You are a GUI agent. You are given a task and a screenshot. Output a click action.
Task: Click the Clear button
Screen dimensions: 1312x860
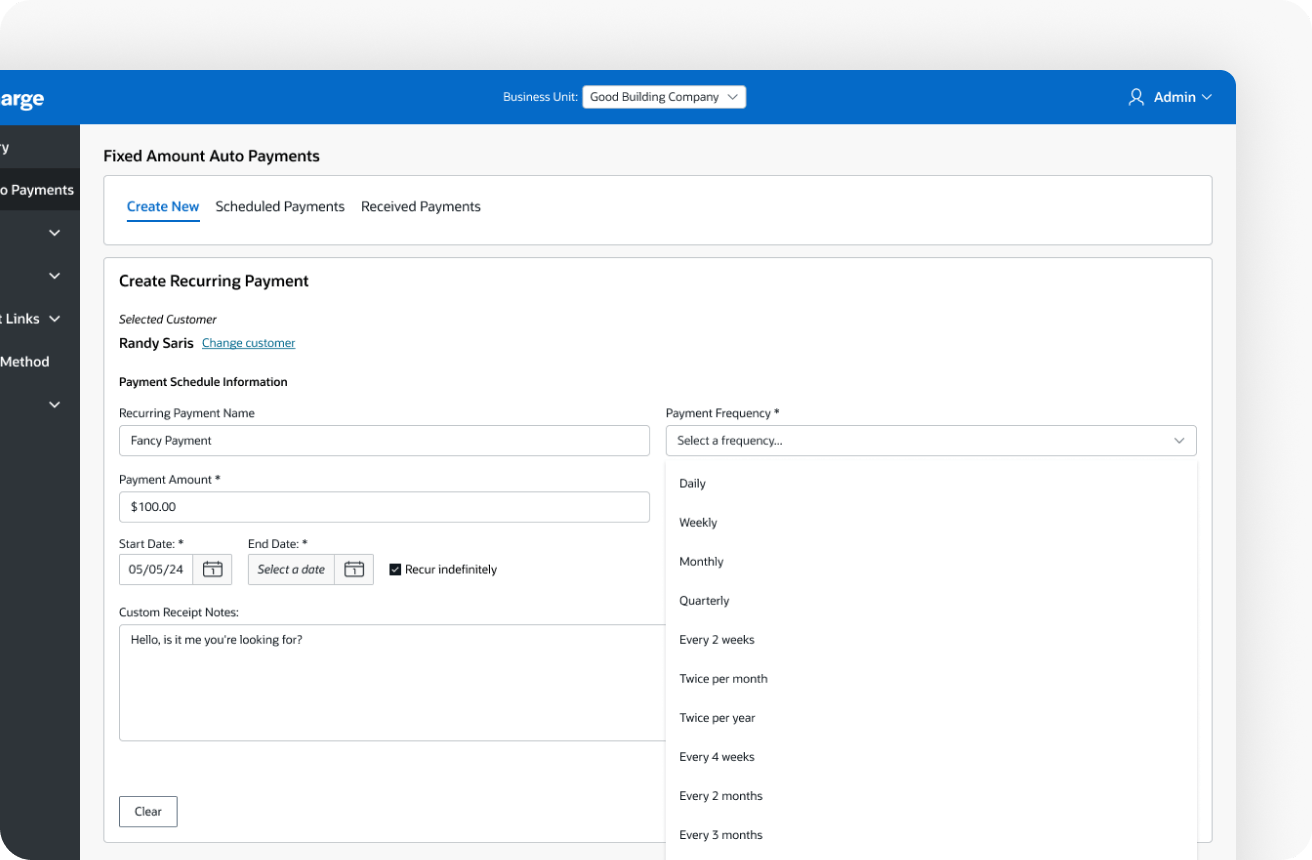148,812
